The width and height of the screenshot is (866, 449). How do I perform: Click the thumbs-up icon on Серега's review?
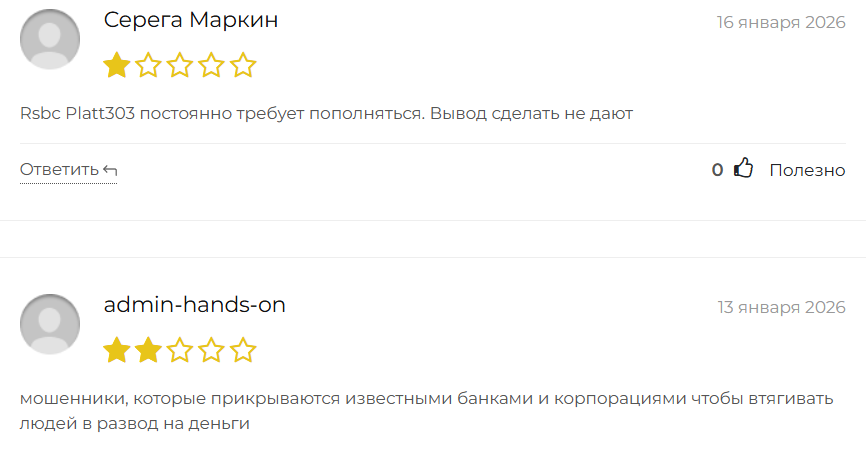pyautogui.click(x=743, y=169)
